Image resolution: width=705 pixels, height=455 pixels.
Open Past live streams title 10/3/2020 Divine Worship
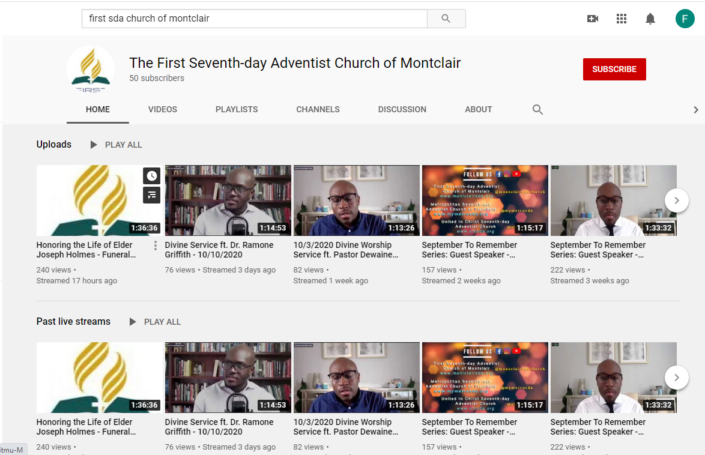[x=346, y=427]
